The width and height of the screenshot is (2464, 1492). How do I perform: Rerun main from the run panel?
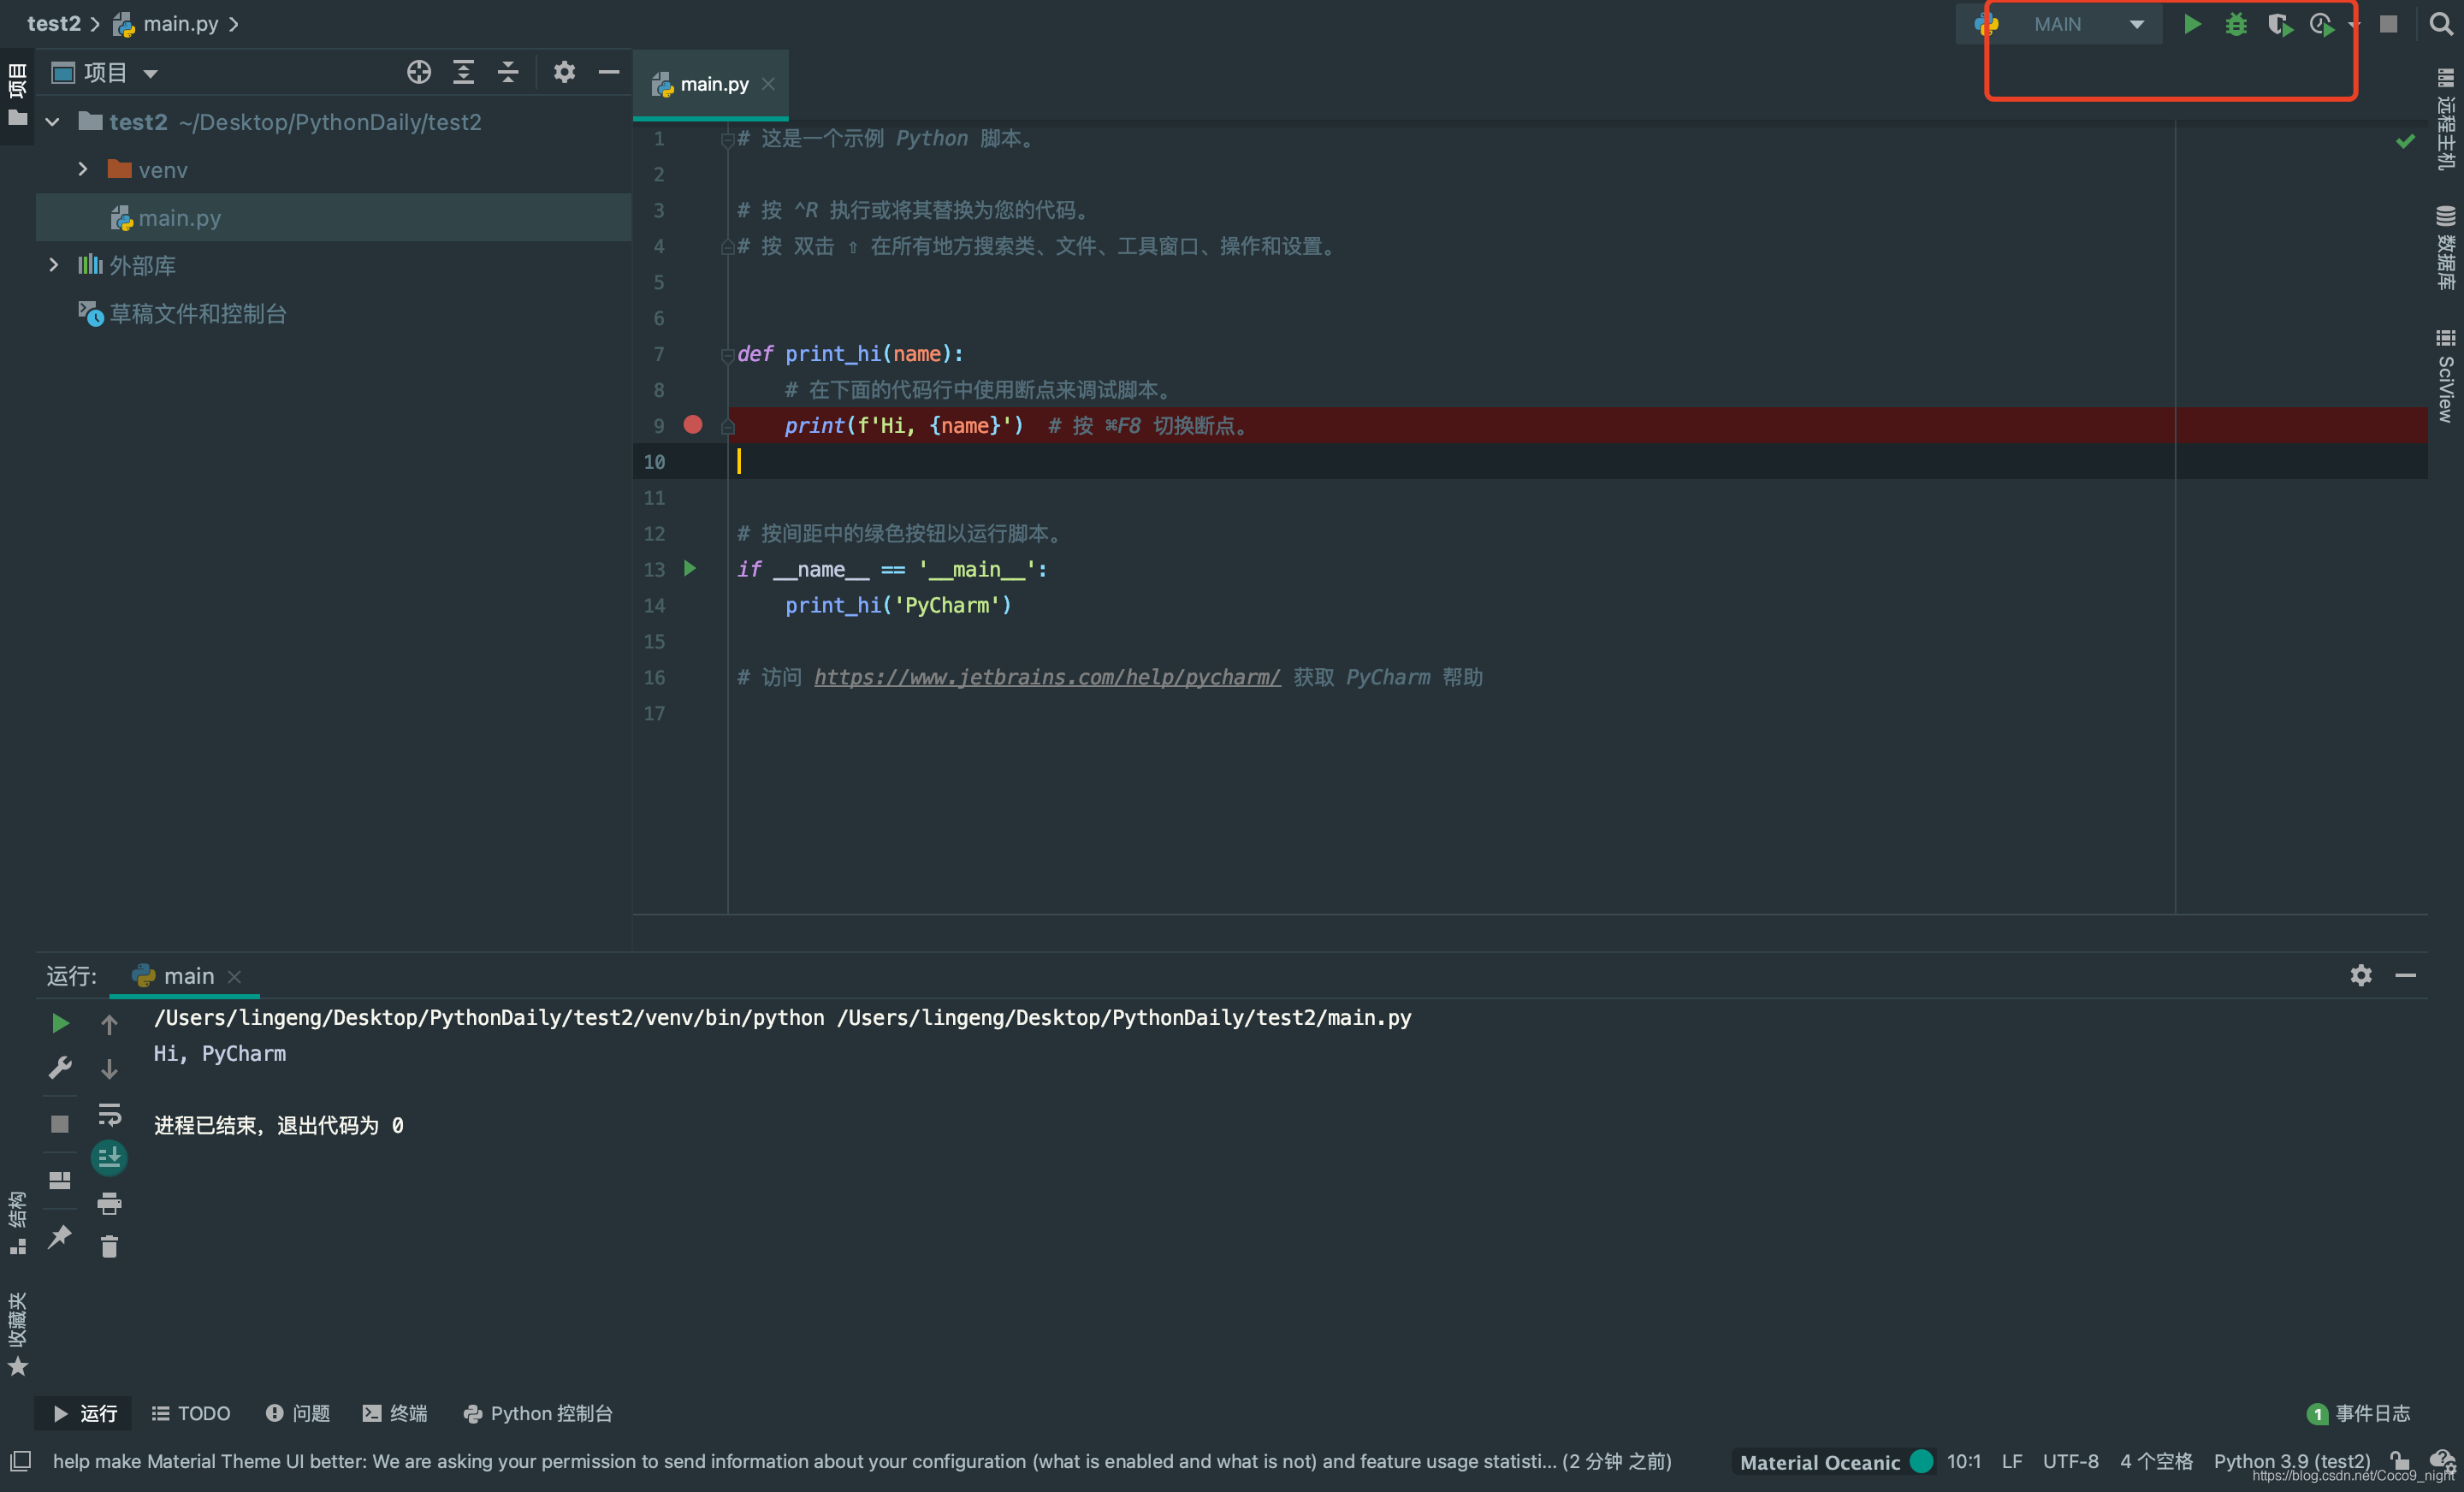coord(60,1023)
